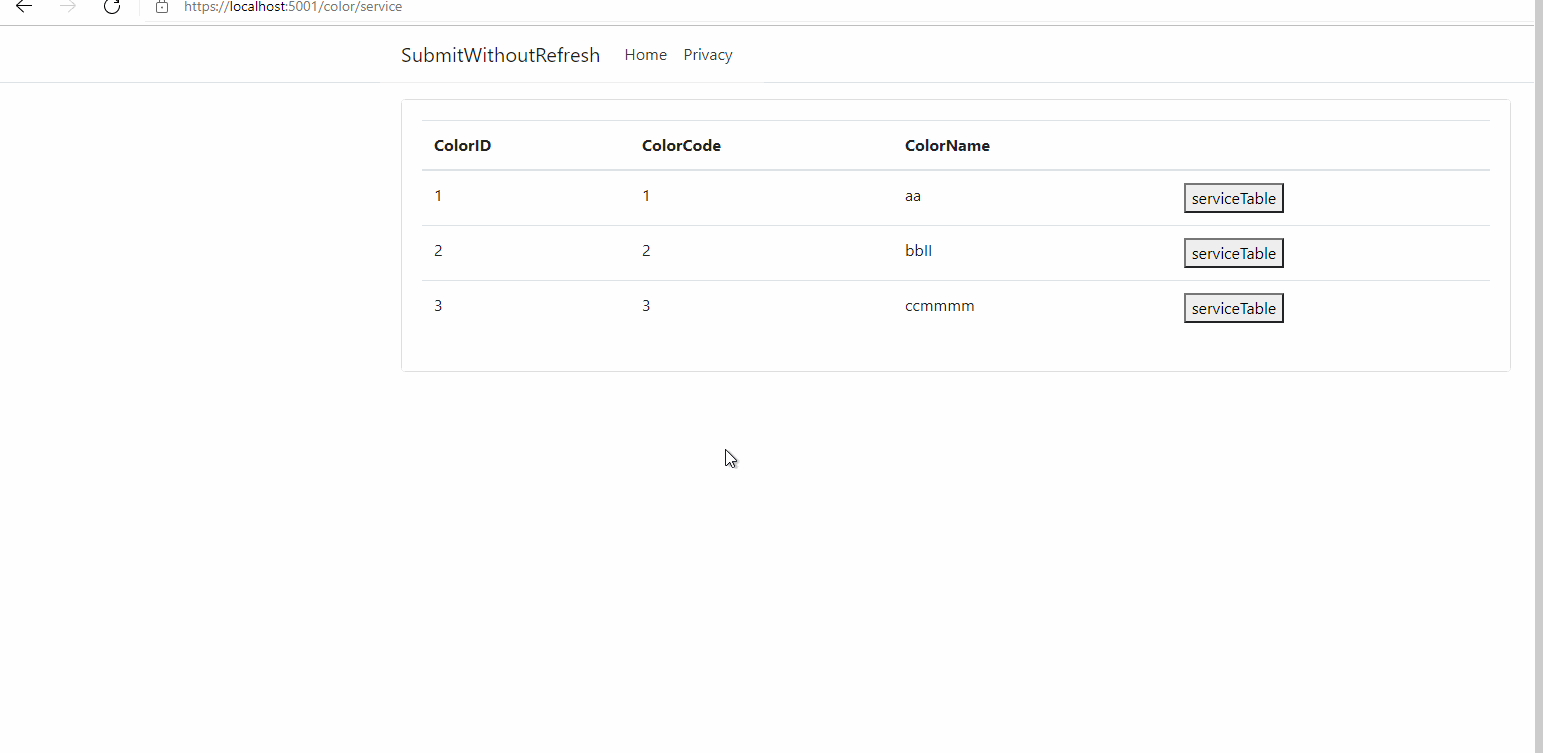Click the localhost URL in address bar

293,7
